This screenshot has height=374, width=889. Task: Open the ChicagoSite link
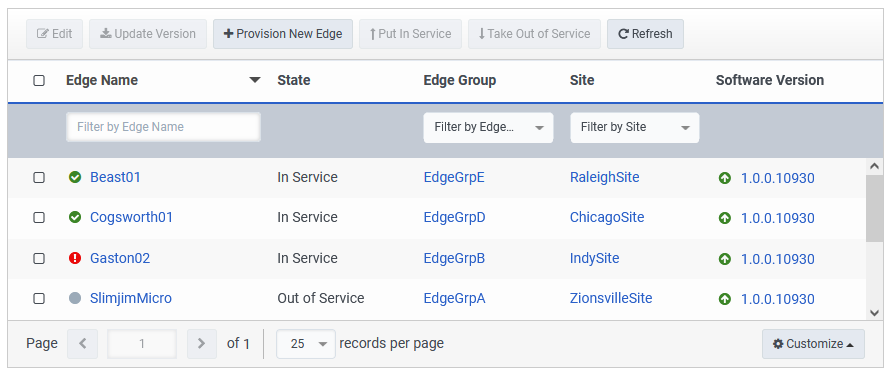click(x=607, y=218)
